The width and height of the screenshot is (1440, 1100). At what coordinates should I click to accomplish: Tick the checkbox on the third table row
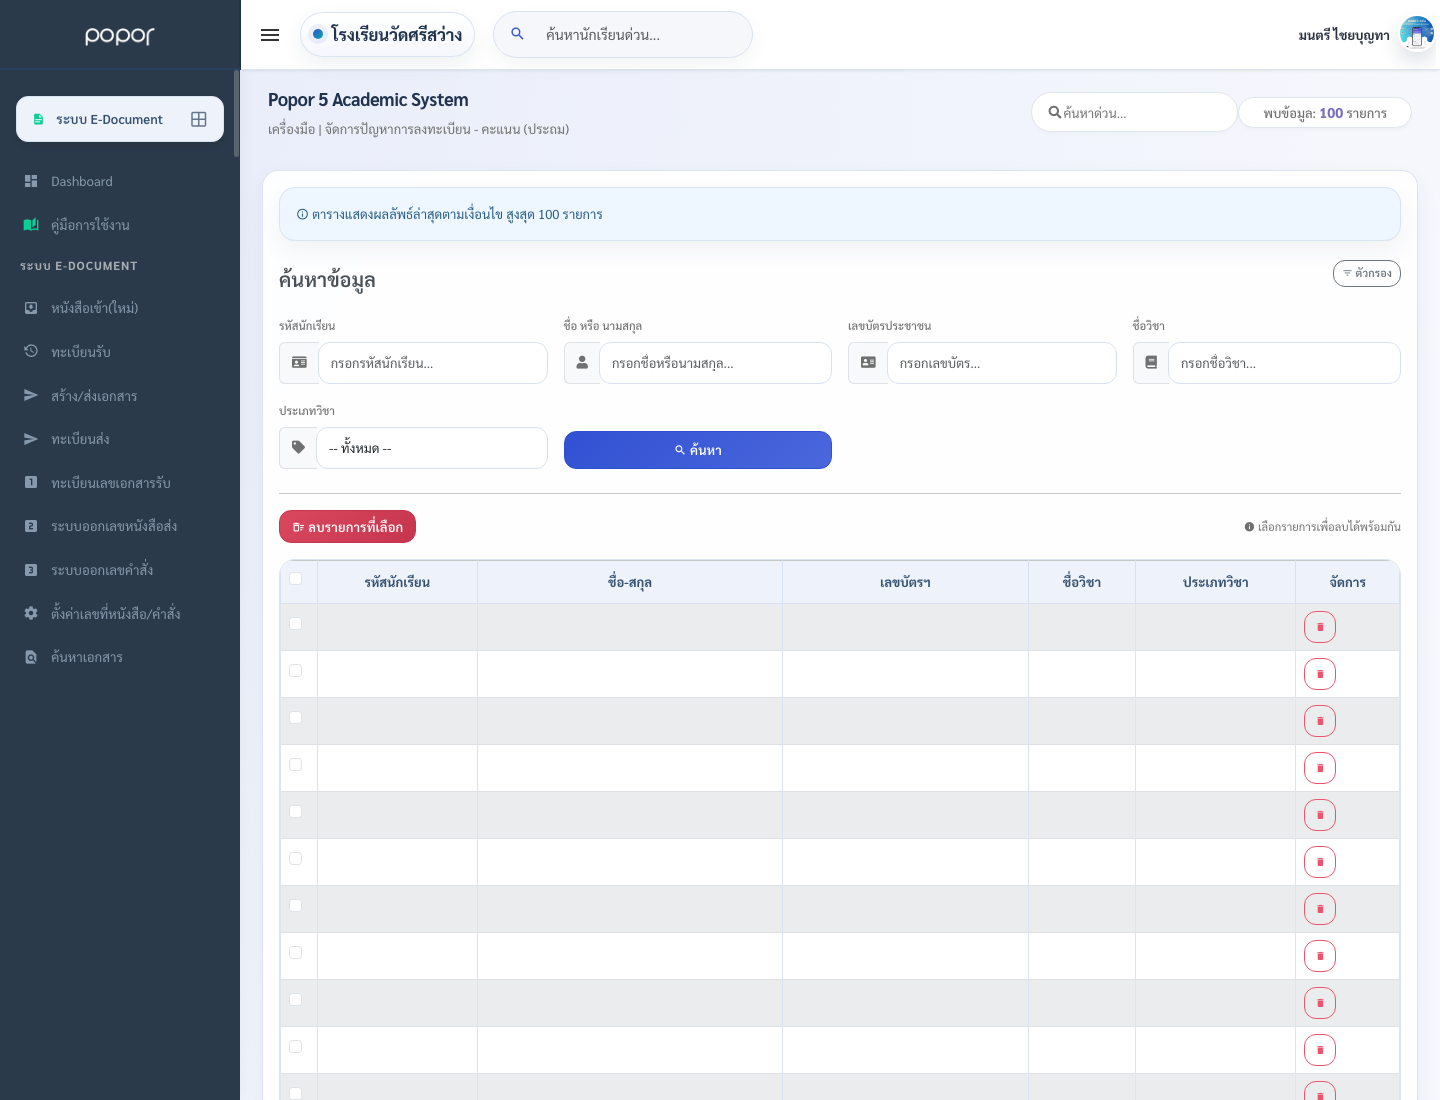click(295, 717)
